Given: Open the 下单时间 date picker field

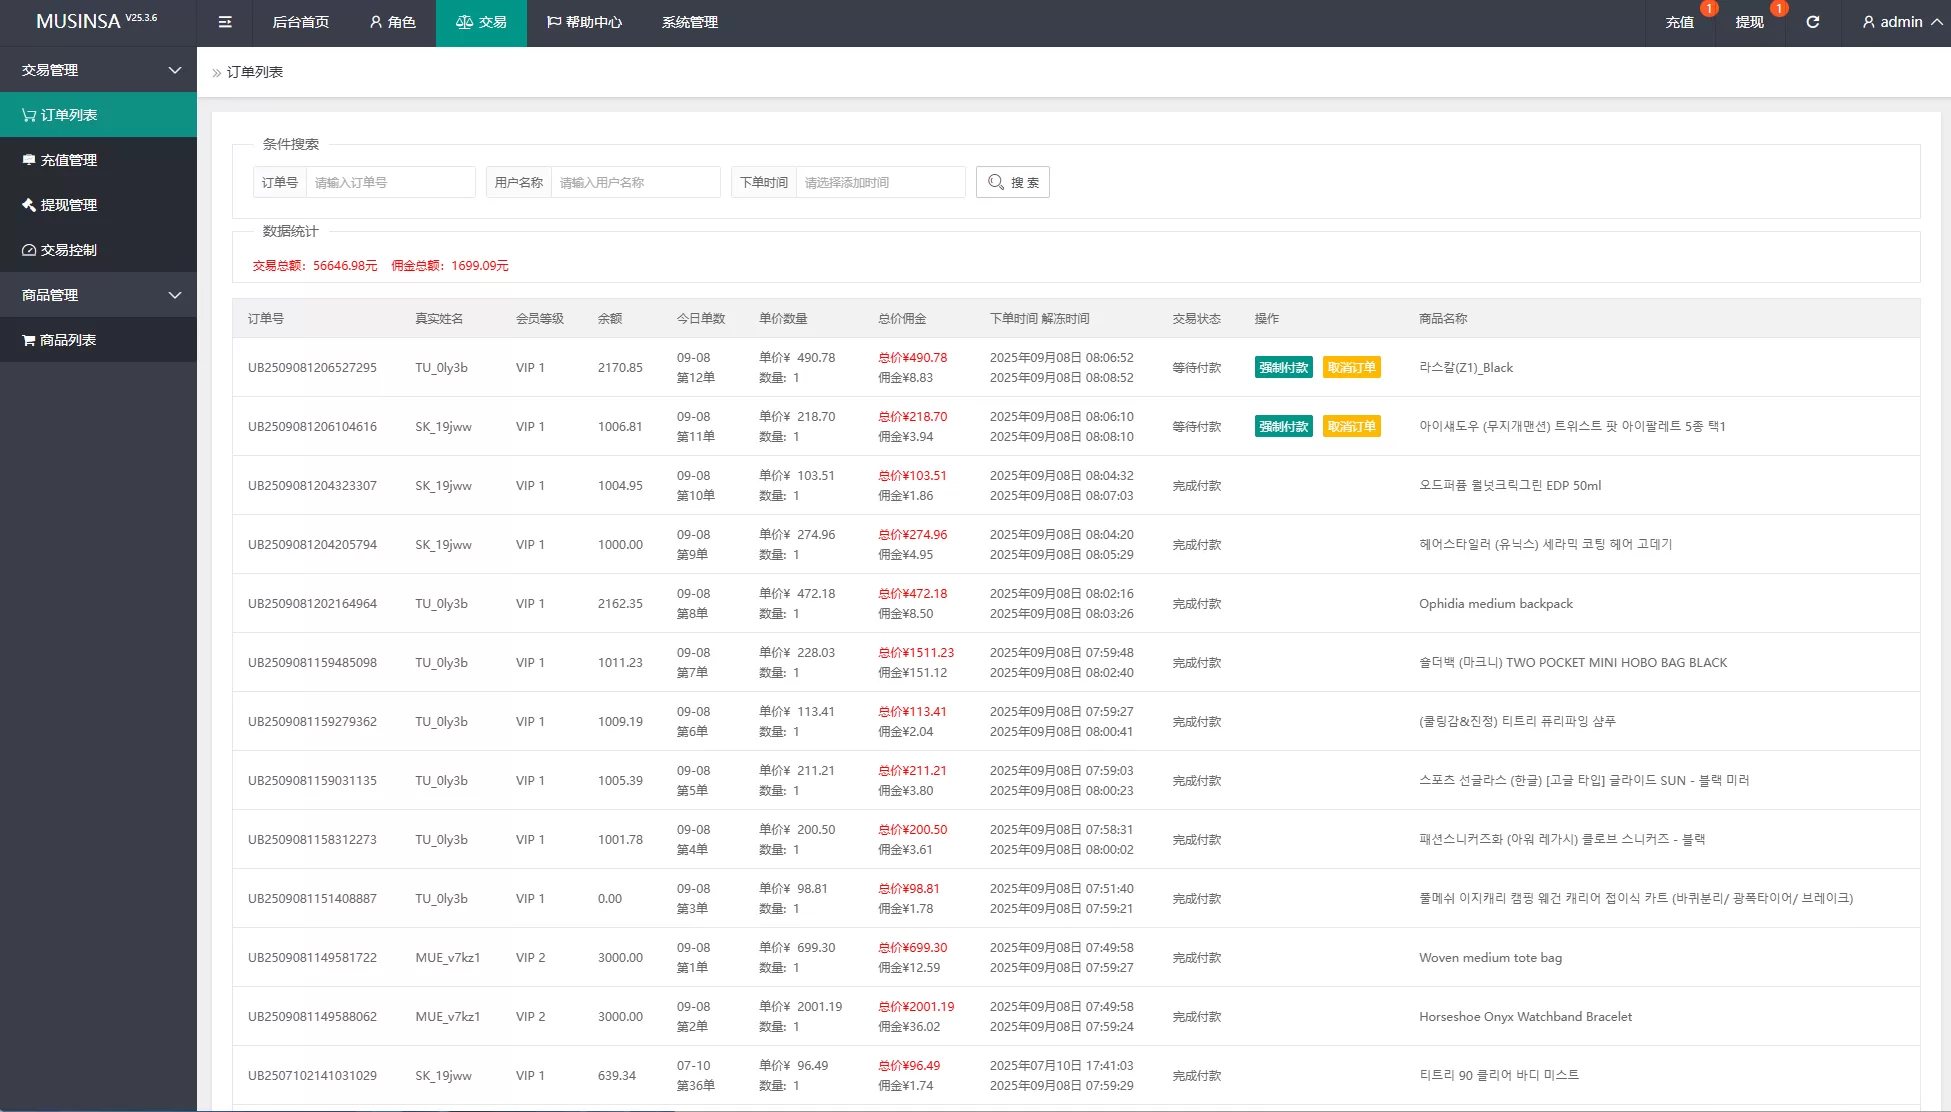Looking at the screenshot, I should pos(880,182).
